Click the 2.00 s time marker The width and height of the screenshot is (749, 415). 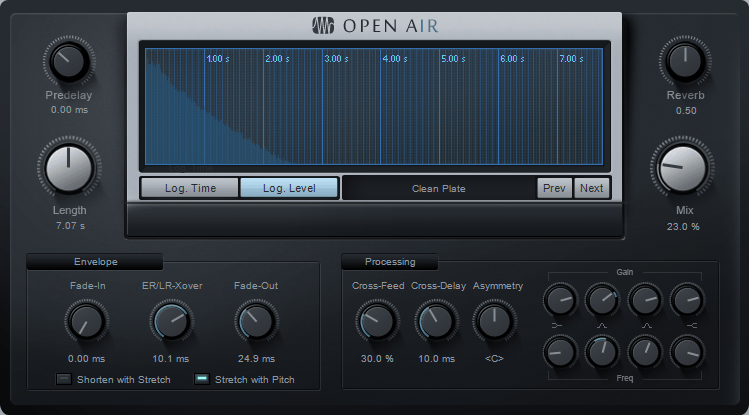click(x=277, y=59)
